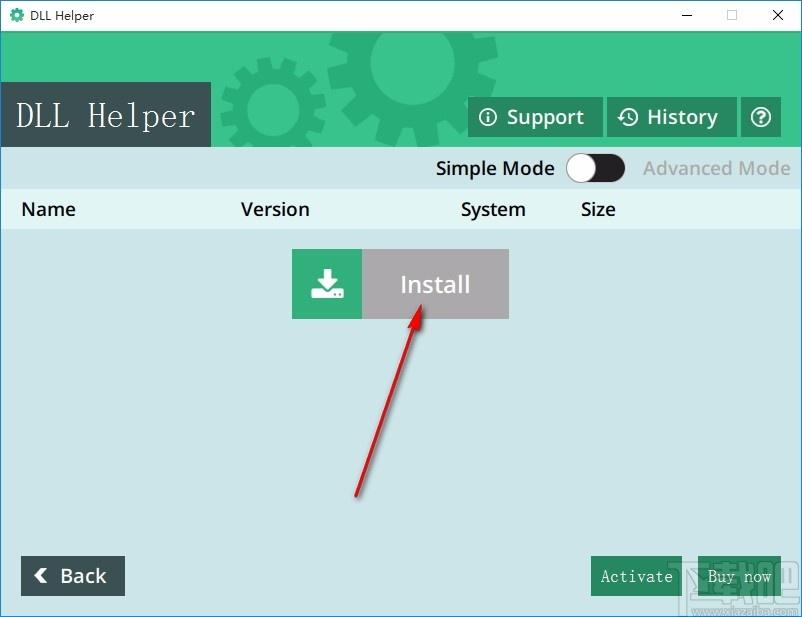Toggle the Simple/Advanced mode switch

(x=595, y=168)
